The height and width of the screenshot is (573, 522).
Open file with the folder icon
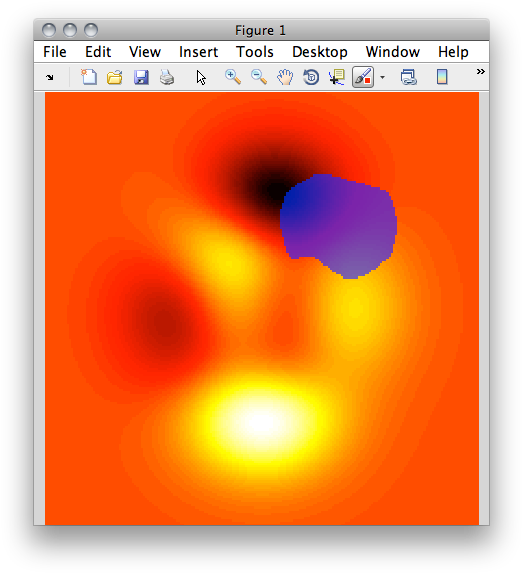115,77
